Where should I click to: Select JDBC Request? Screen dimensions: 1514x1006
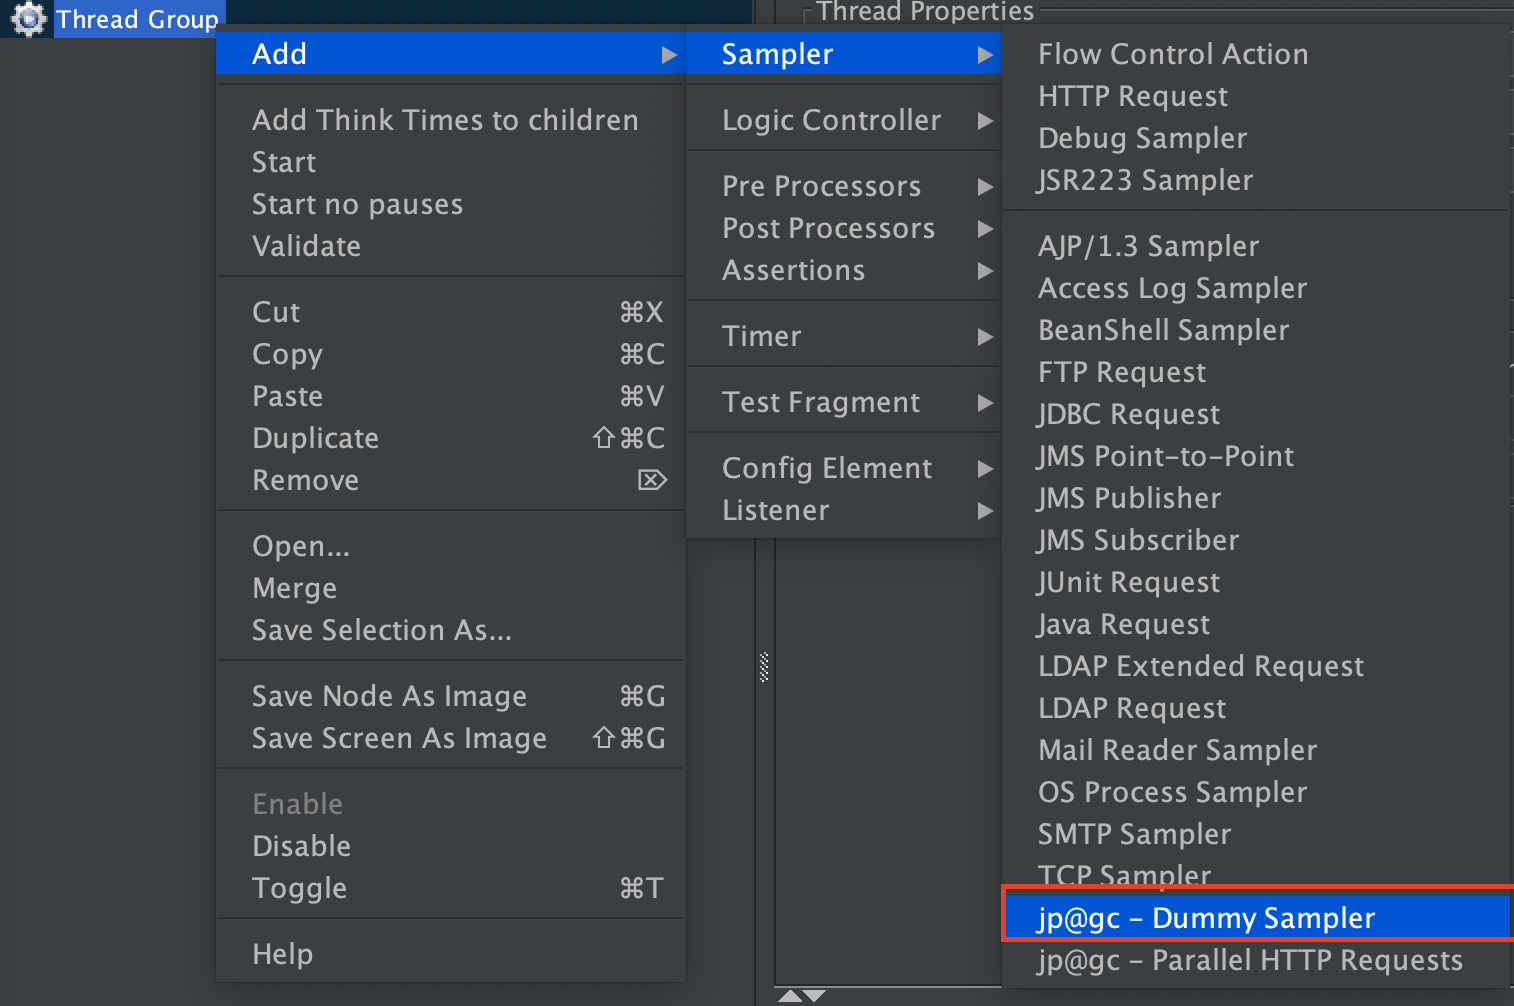coord(1258,414)
